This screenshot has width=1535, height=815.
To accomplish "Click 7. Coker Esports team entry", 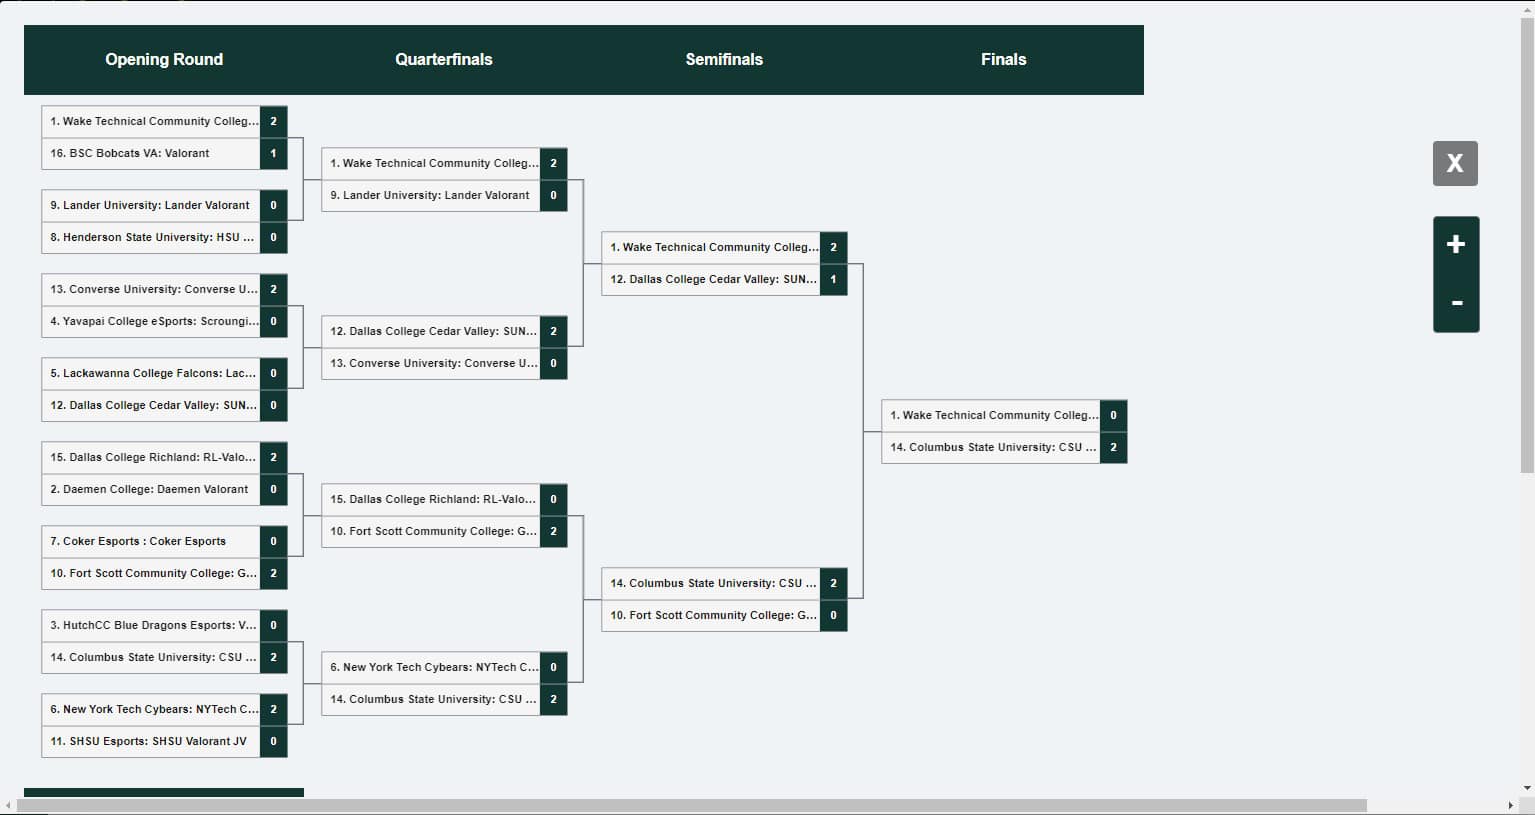I will [151, 542].
